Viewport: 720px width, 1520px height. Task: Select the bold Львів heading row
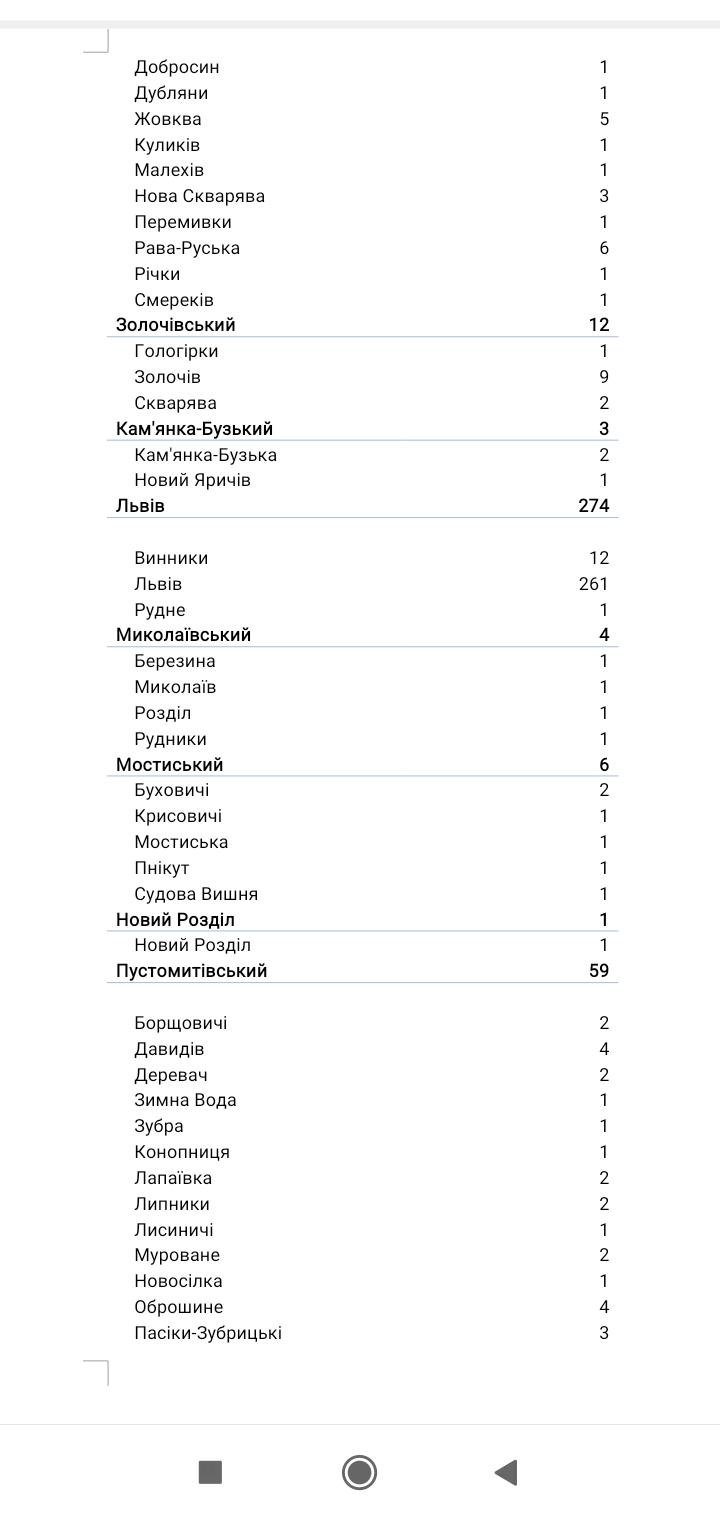(141, 506)
